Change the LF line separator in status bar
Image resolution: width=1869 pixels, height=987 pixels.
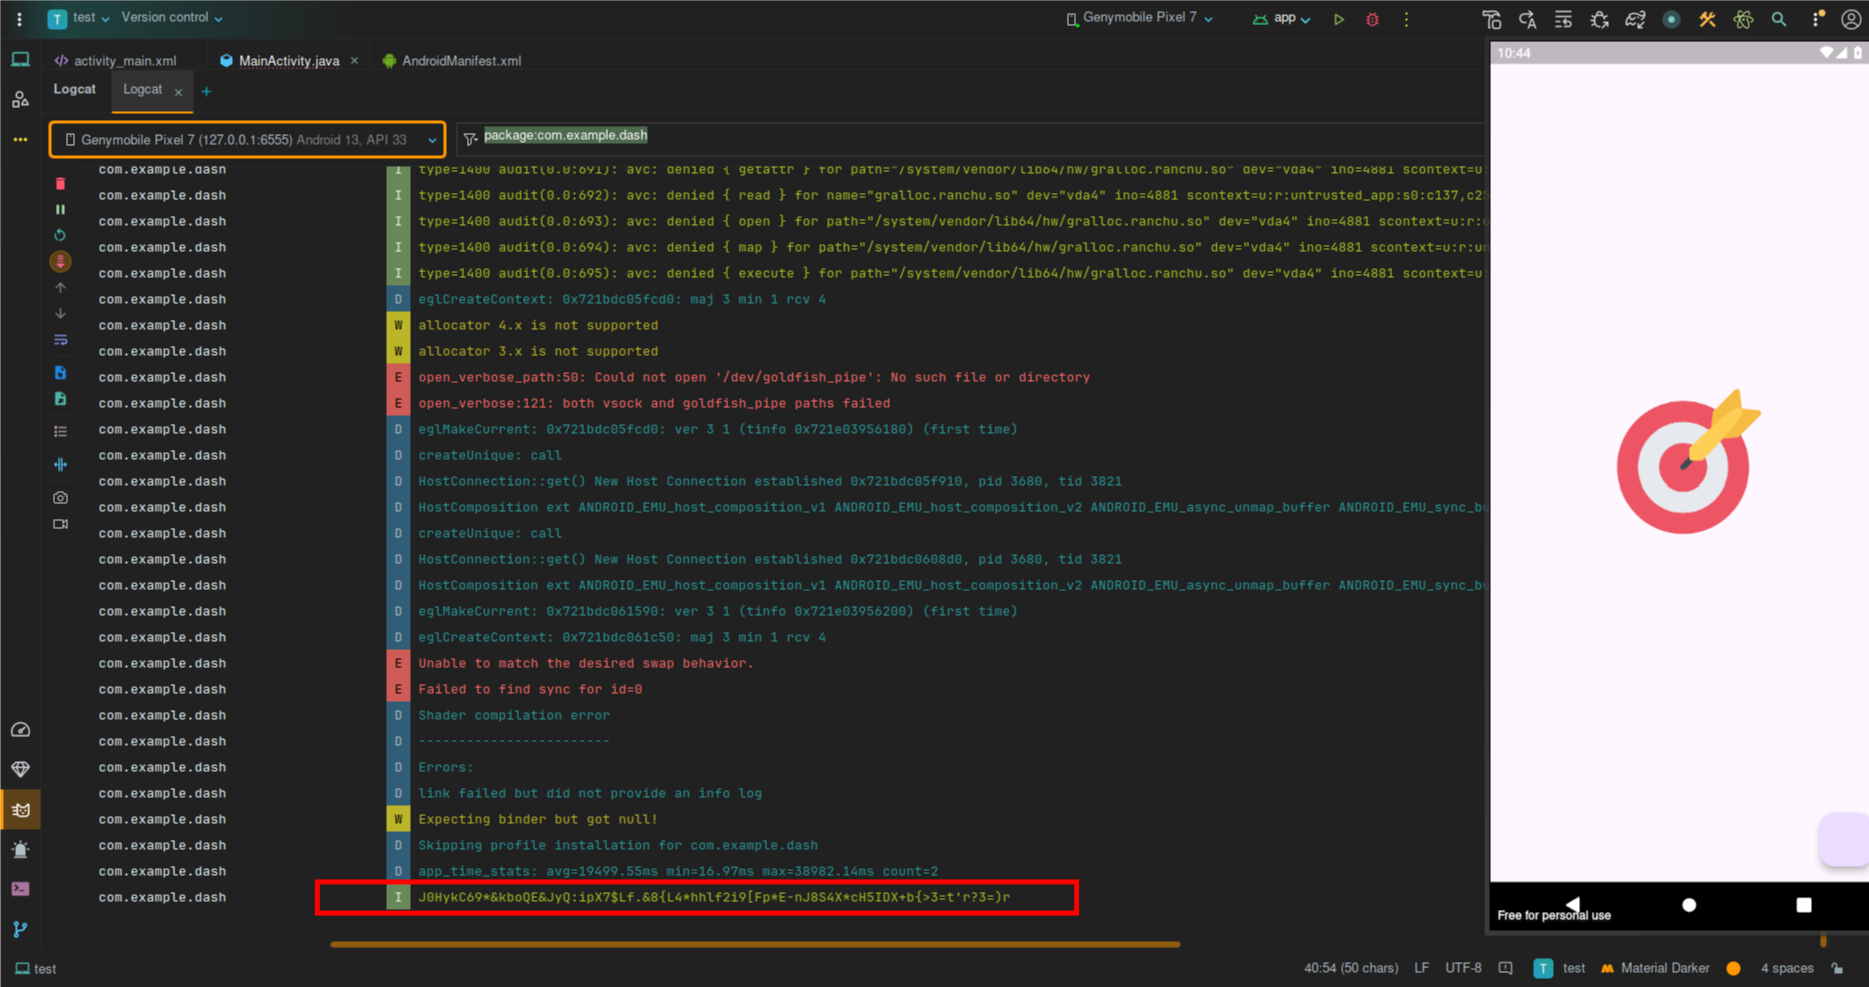[1421, 968]
